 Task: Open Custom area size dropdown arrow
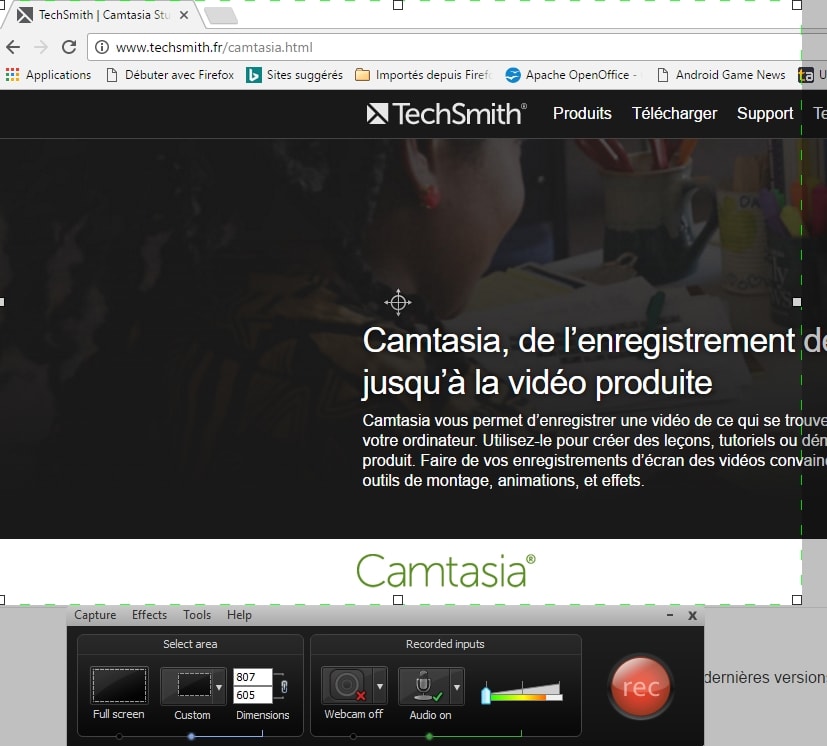[x=219, y=687]
